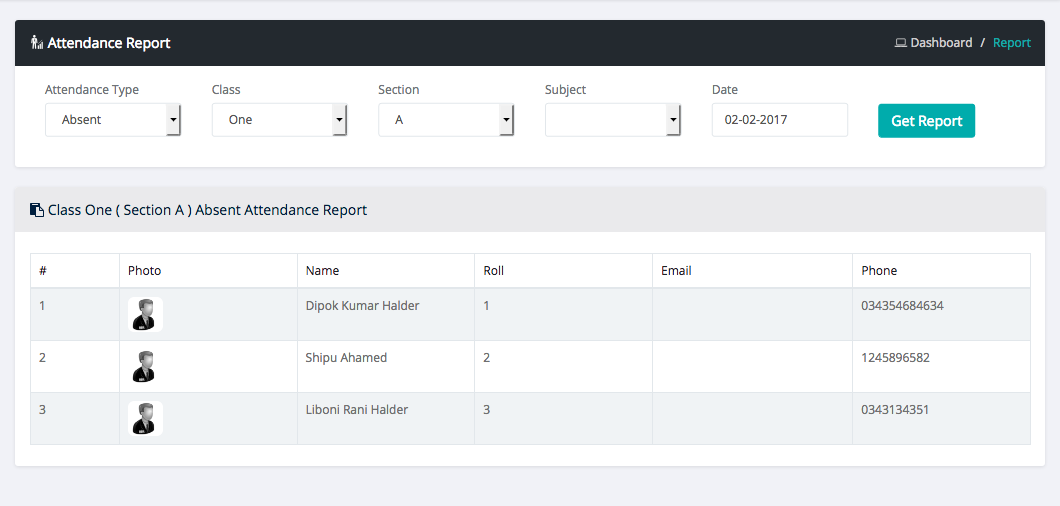This screenshot has height=506, width=1060.
Task: Click the Name column header
Action: [322, 271]
